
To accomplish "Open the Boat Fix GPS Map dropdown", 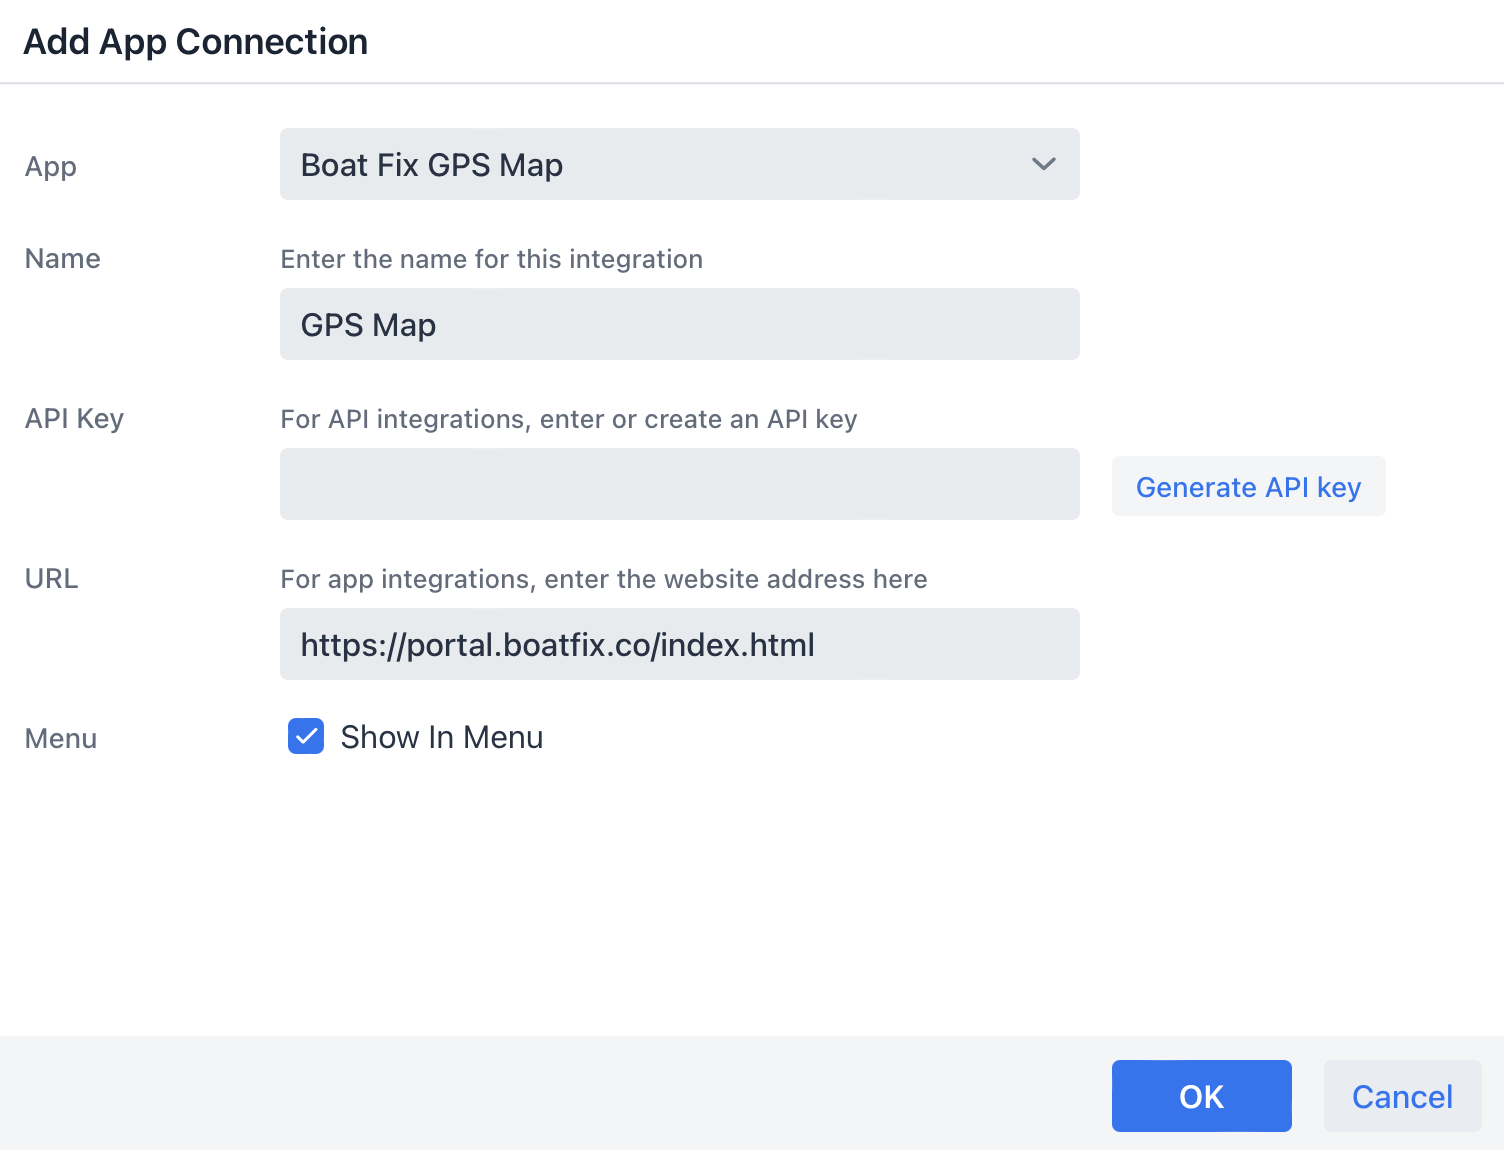I will (679, 164).
